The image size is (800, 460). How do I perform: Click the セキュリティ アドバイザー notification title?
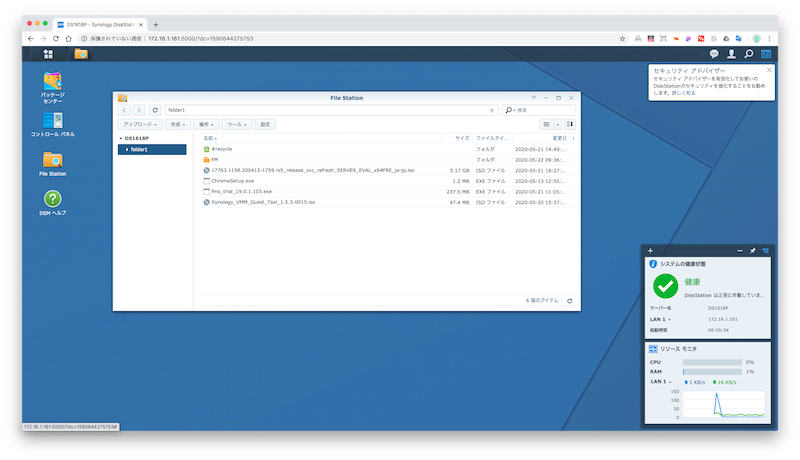tap(689, 71)
